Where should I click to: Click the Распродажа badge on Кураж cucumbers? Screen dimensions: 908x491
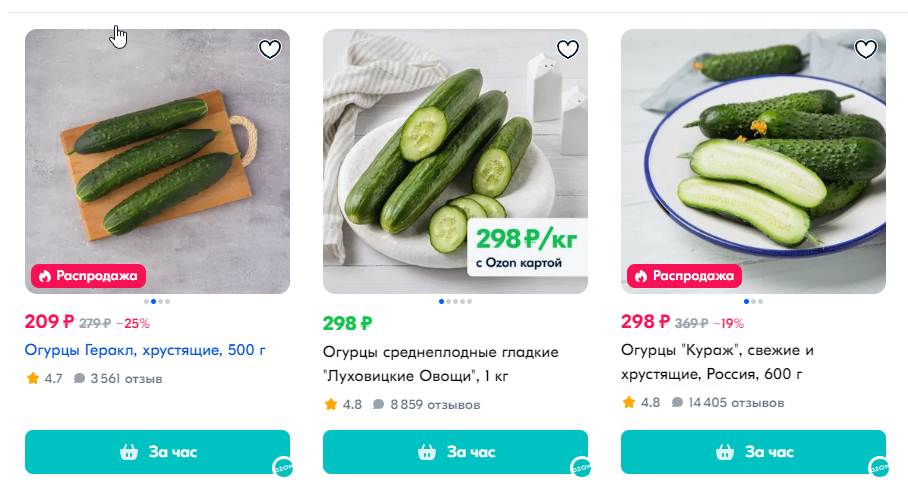[x=686, y=275]
